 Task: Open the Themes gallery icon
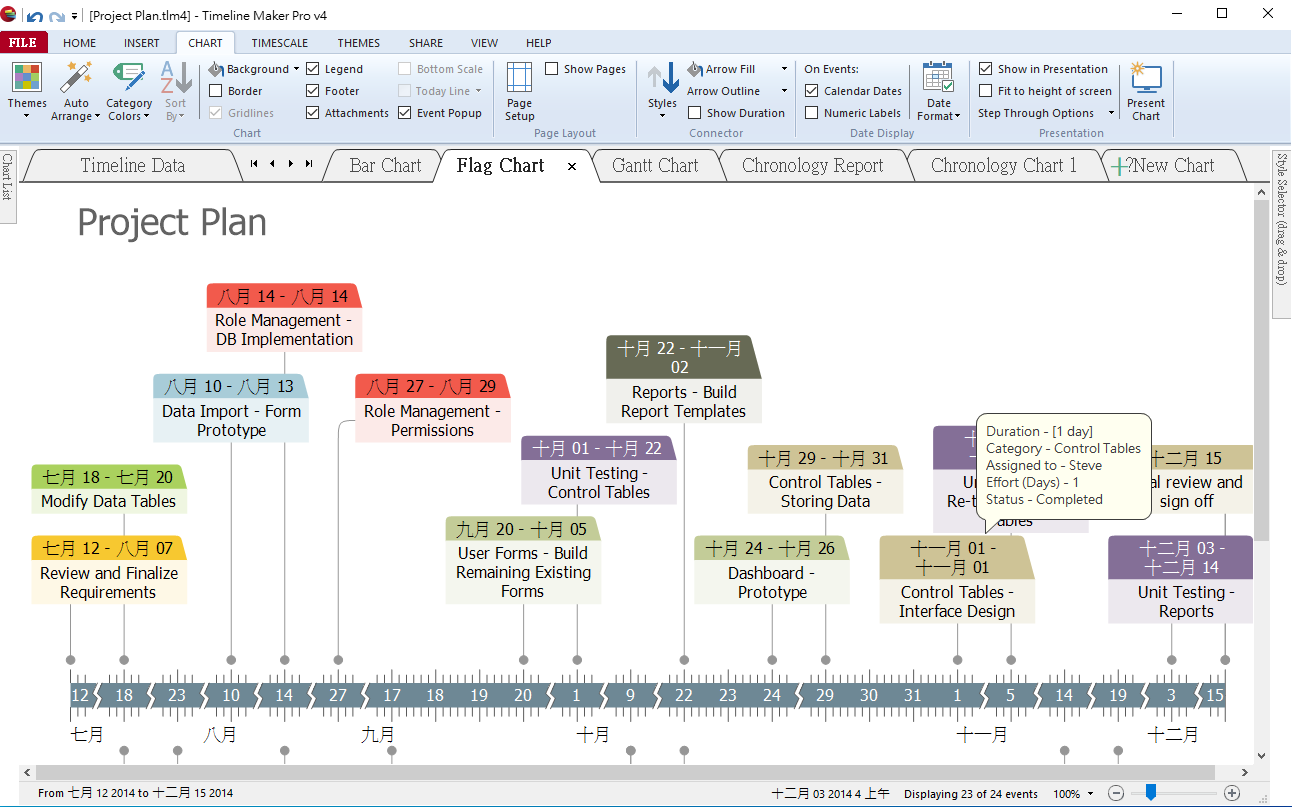pyautogui.click(x=27, y=78)
